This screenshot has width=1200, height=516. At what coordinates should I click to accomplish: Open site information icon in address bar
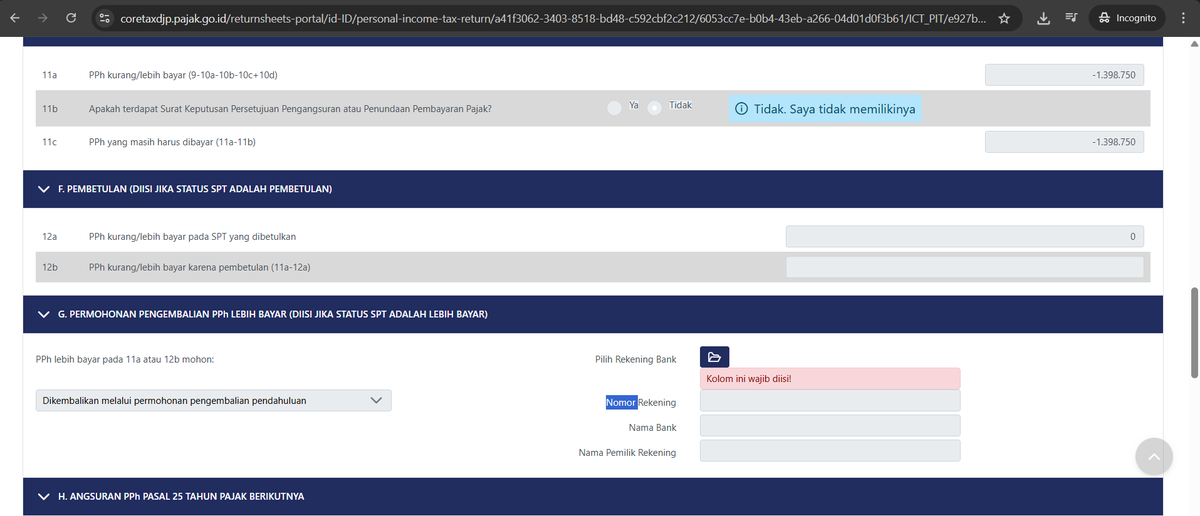coord(103,18)
